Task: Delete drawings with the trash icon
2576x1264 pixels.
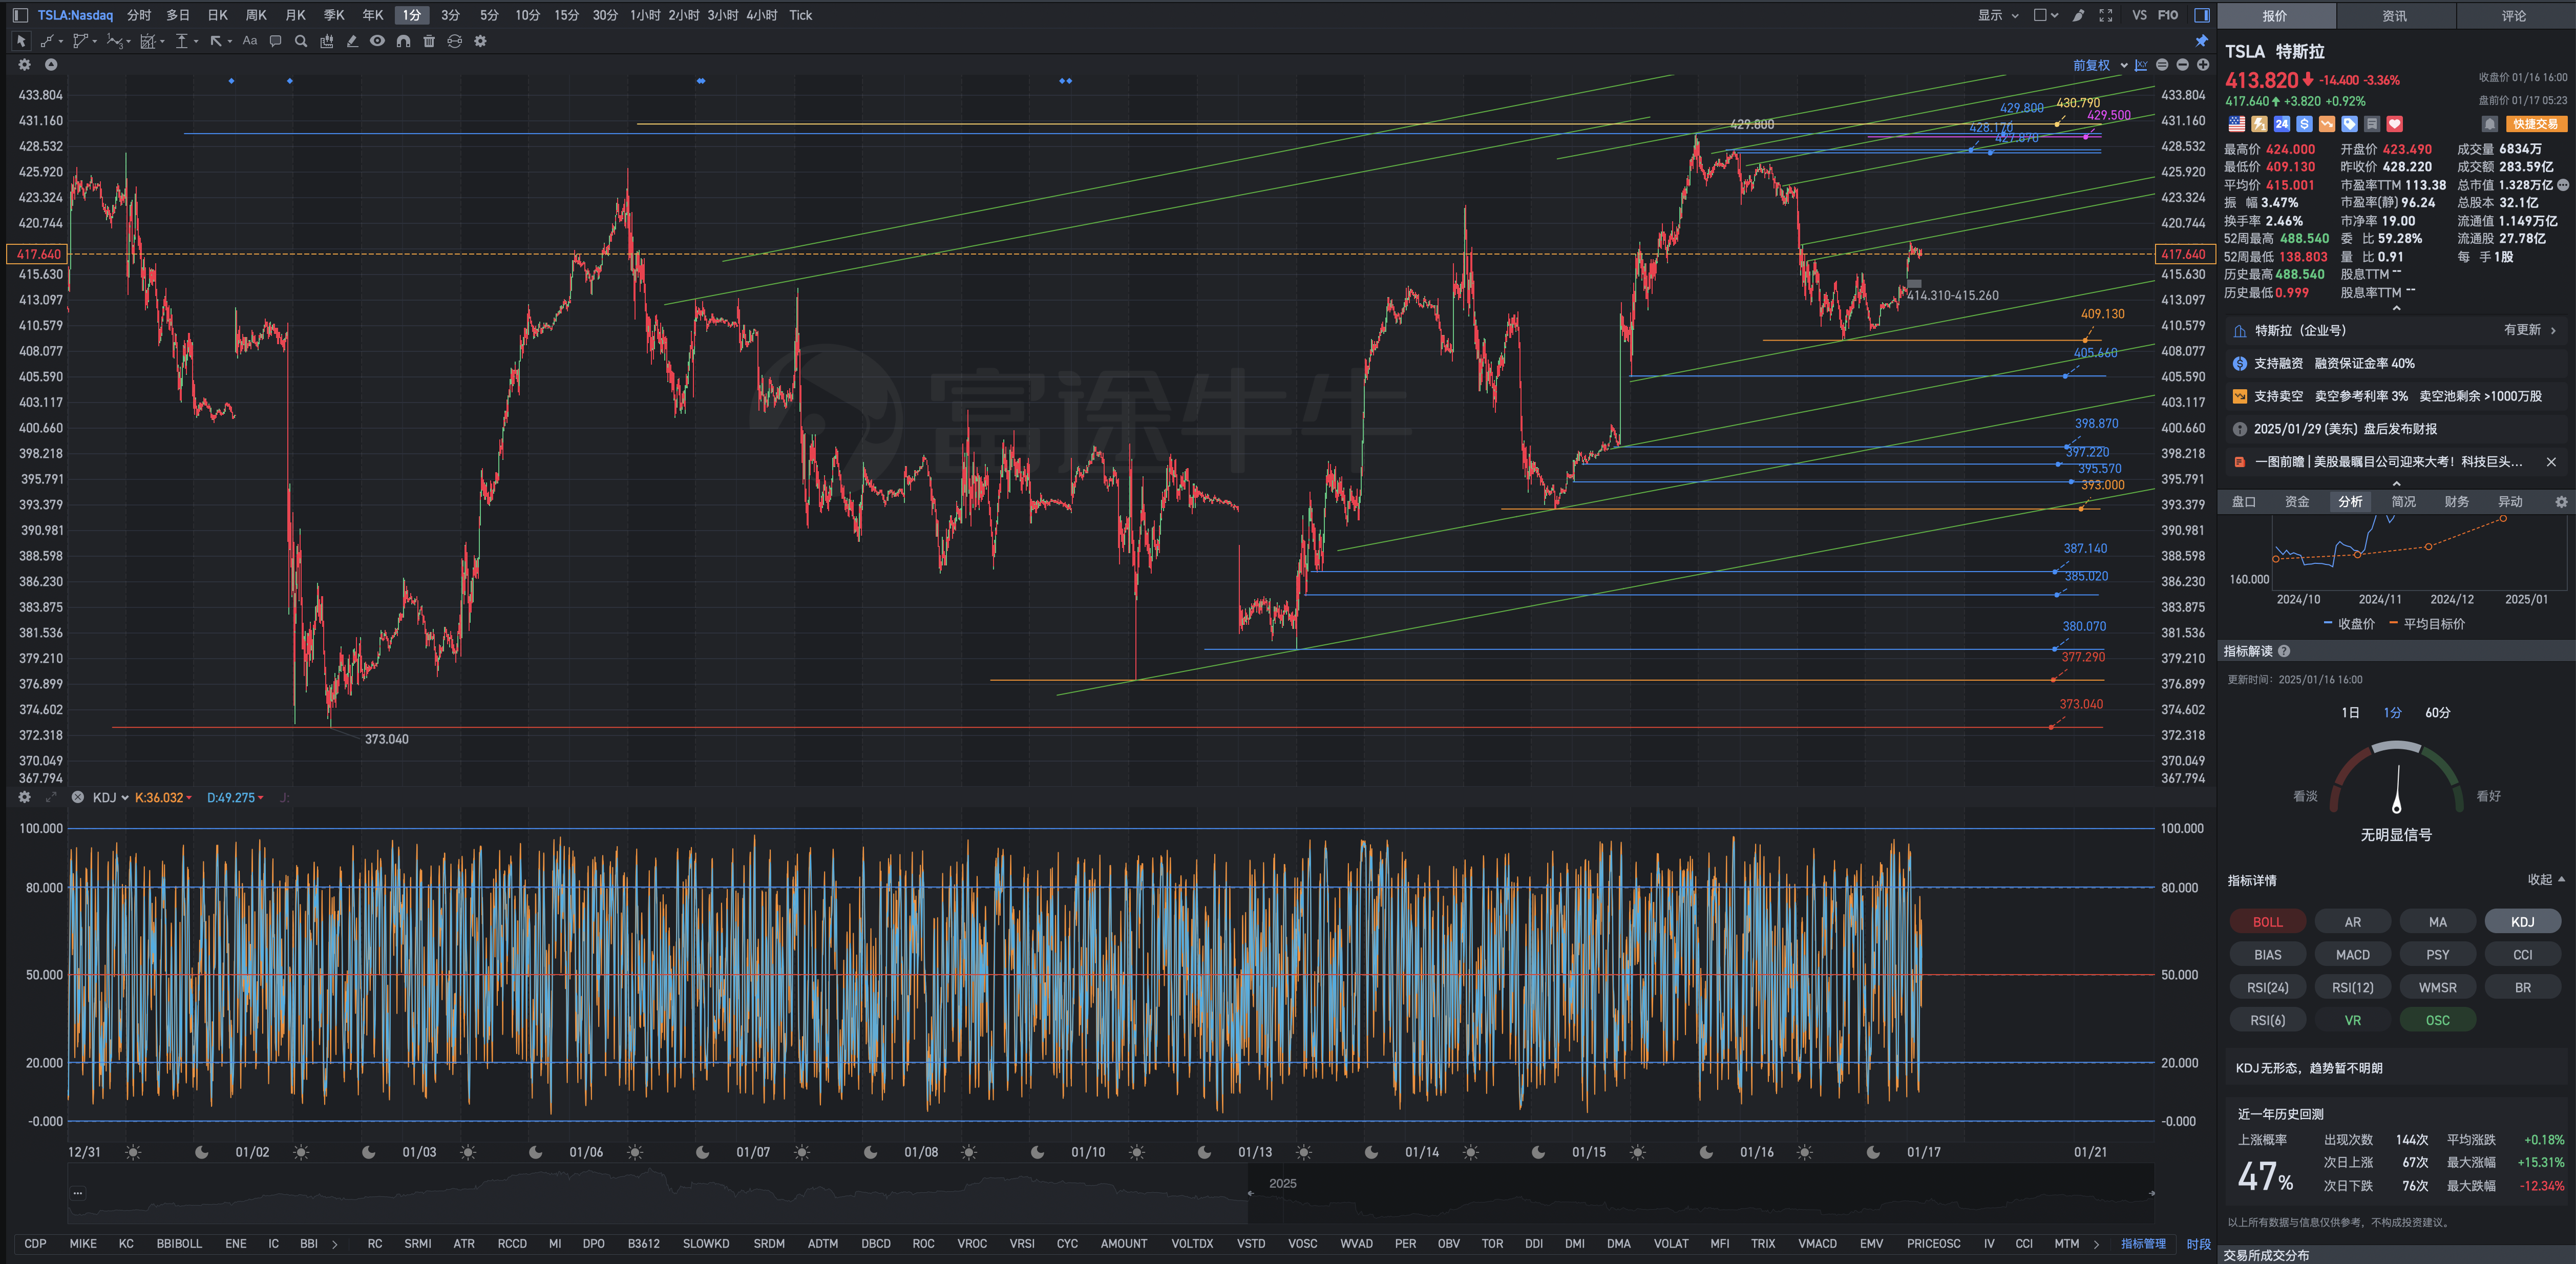Action: coord(429,41)
